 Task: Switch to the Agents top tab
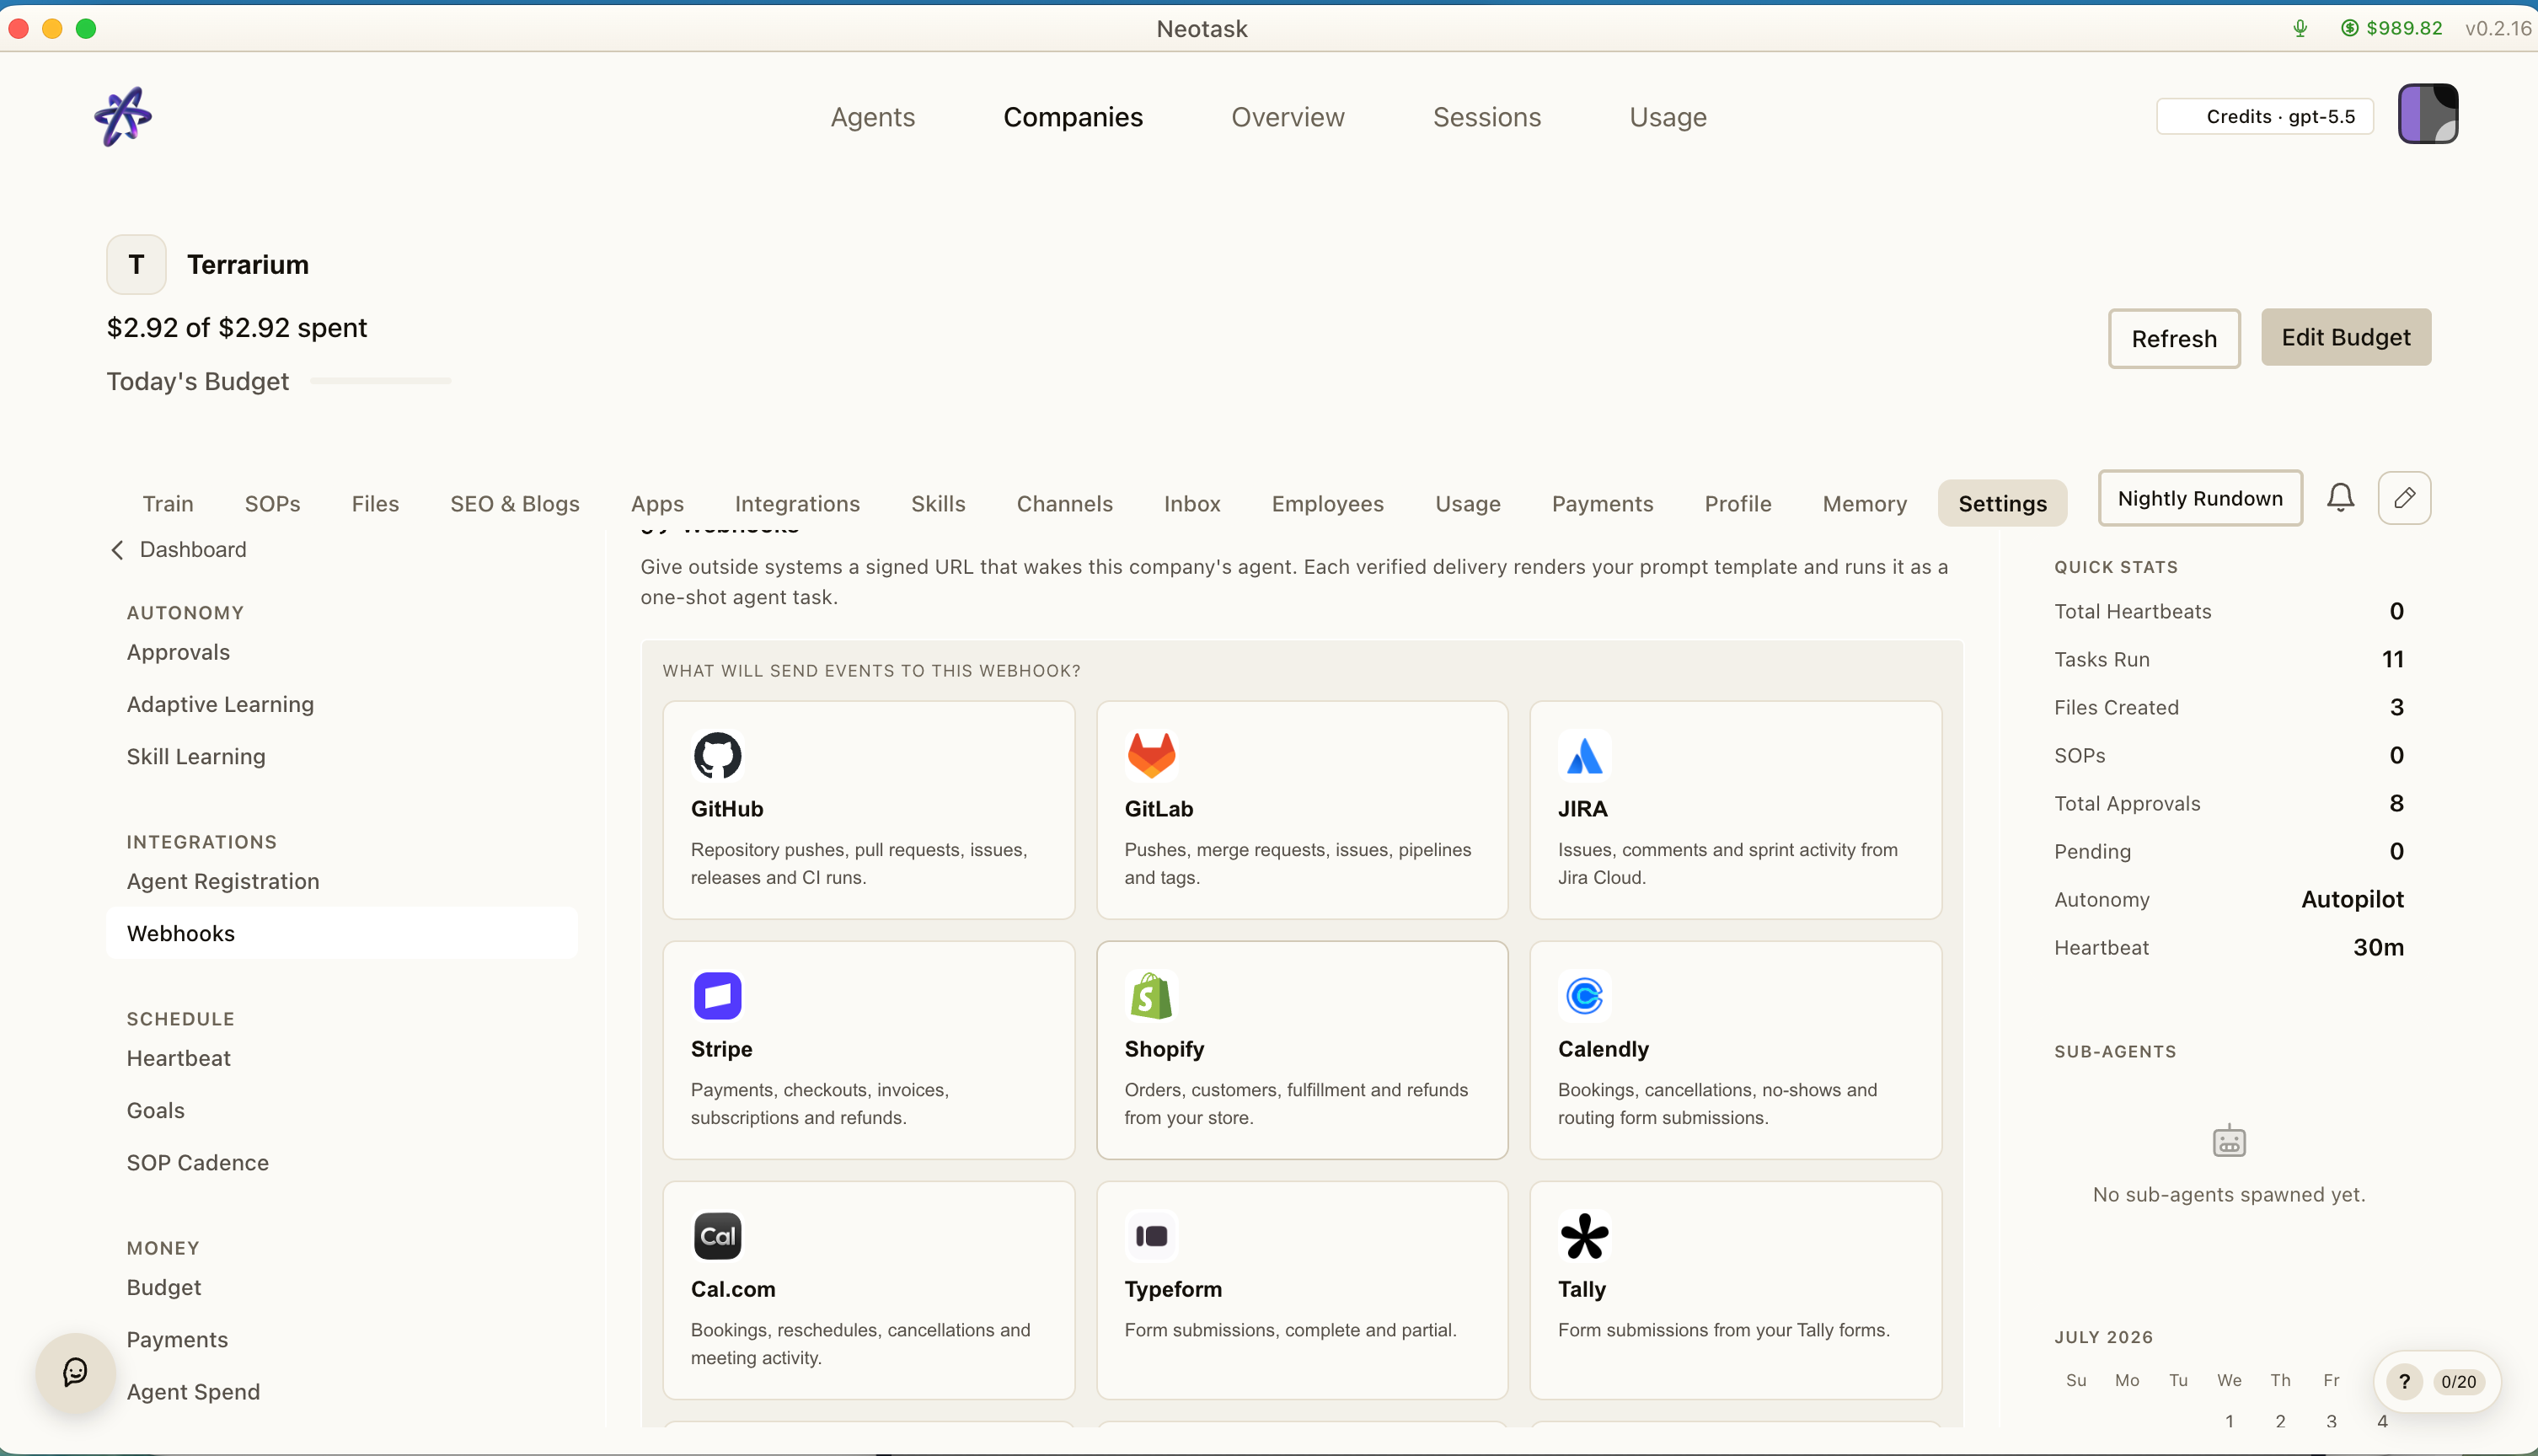click(872, 117)
